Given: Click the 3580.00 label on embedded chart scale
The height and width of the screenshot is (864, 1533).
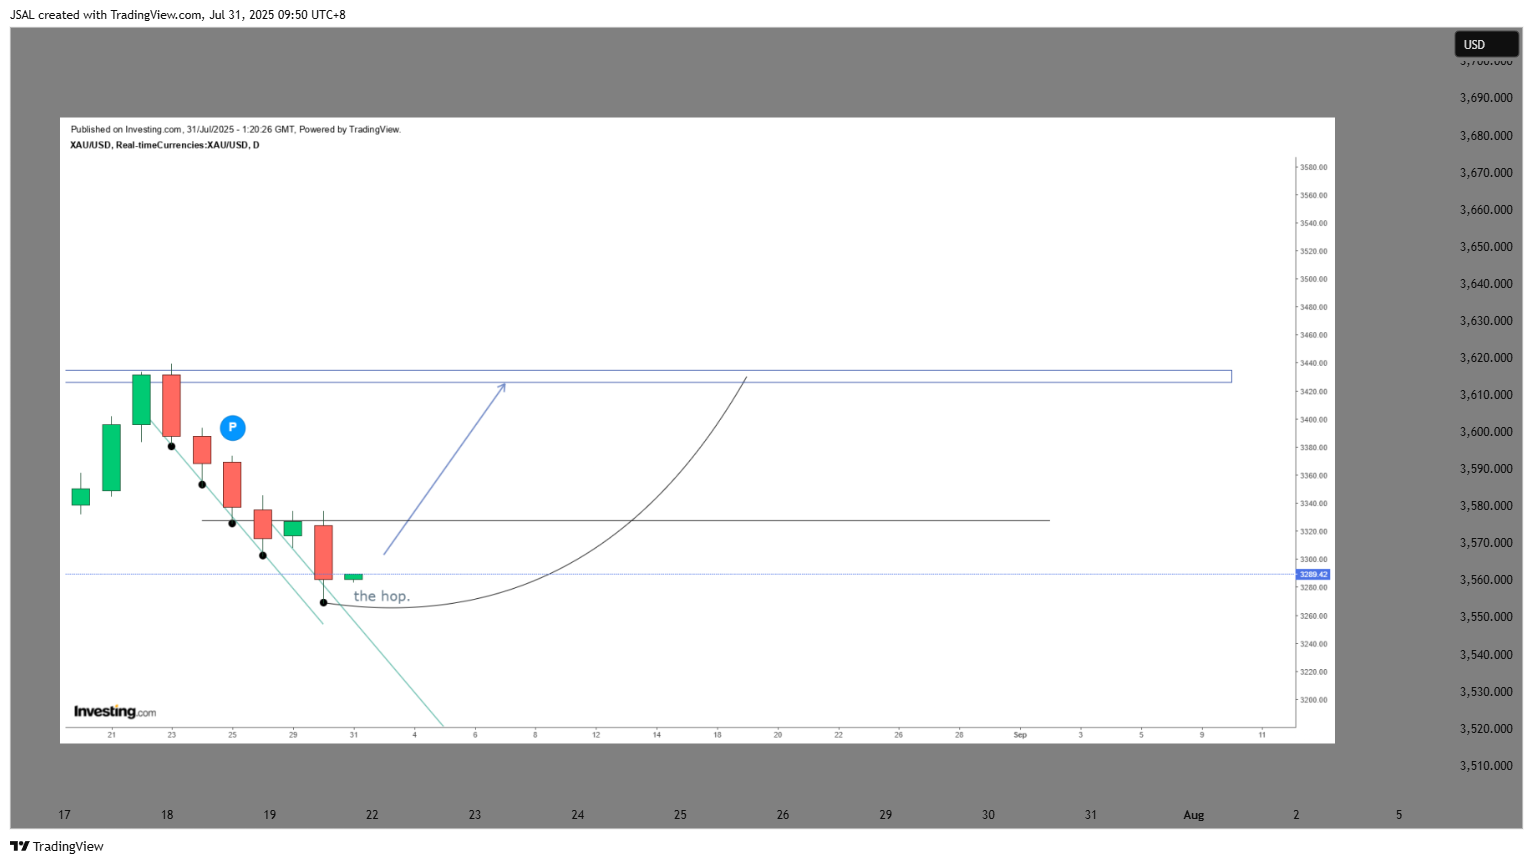Looking at the screenshot, I should [1314, 167].
